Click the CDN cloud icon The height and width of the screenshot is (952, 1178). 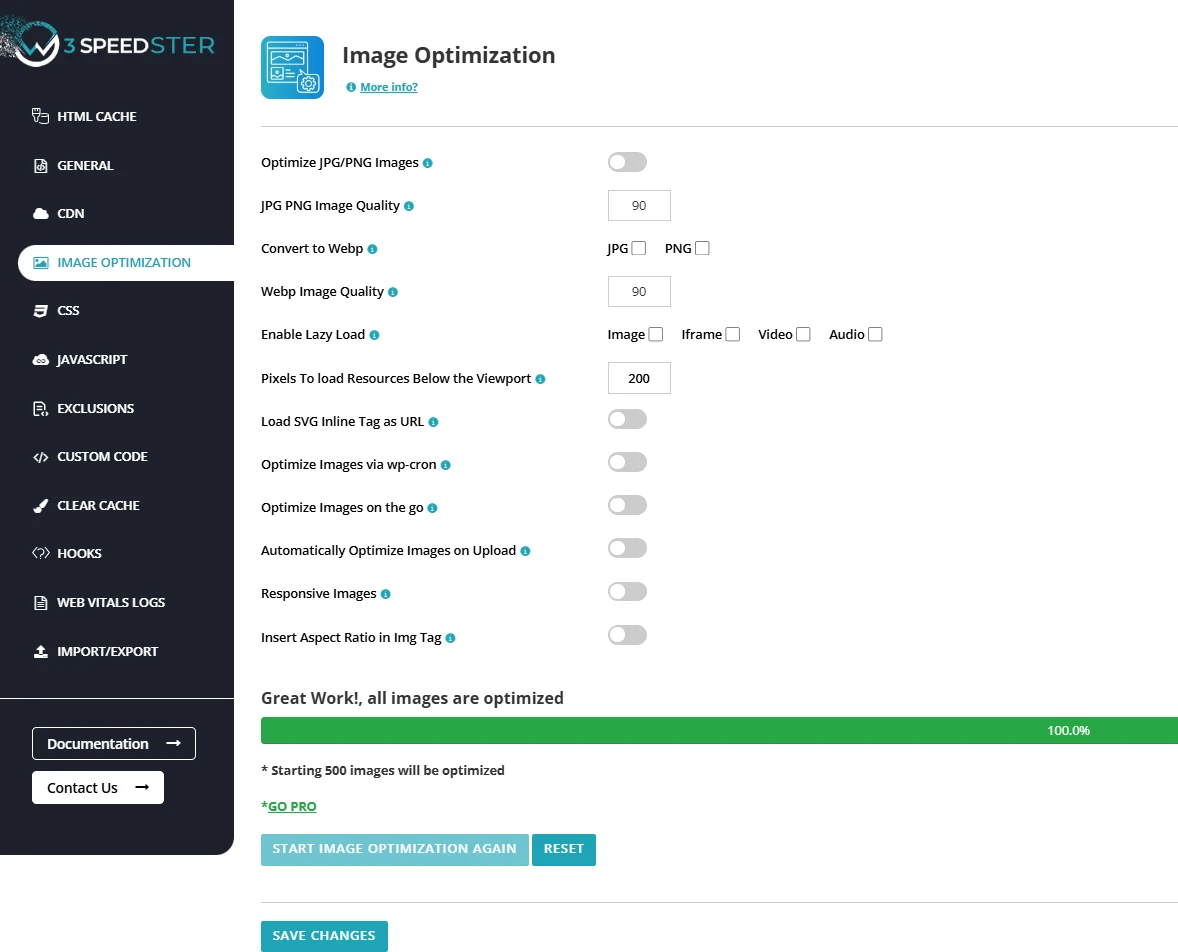click(x=40, y=214)
